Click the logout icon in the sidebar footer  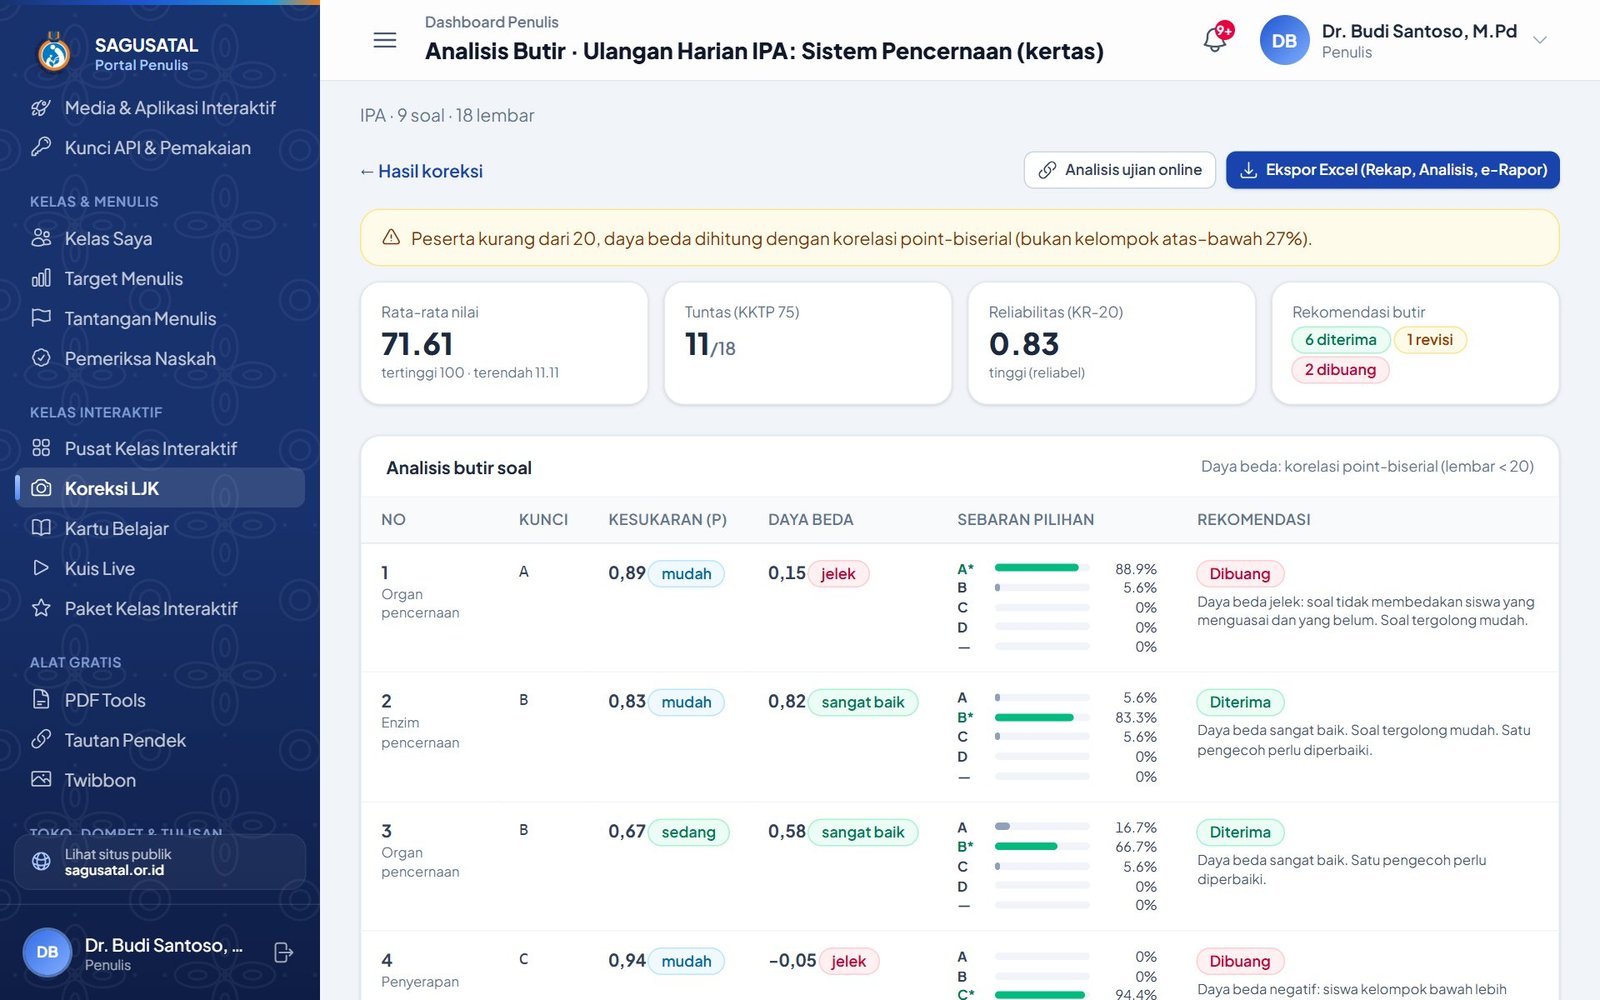click(283, 953)
